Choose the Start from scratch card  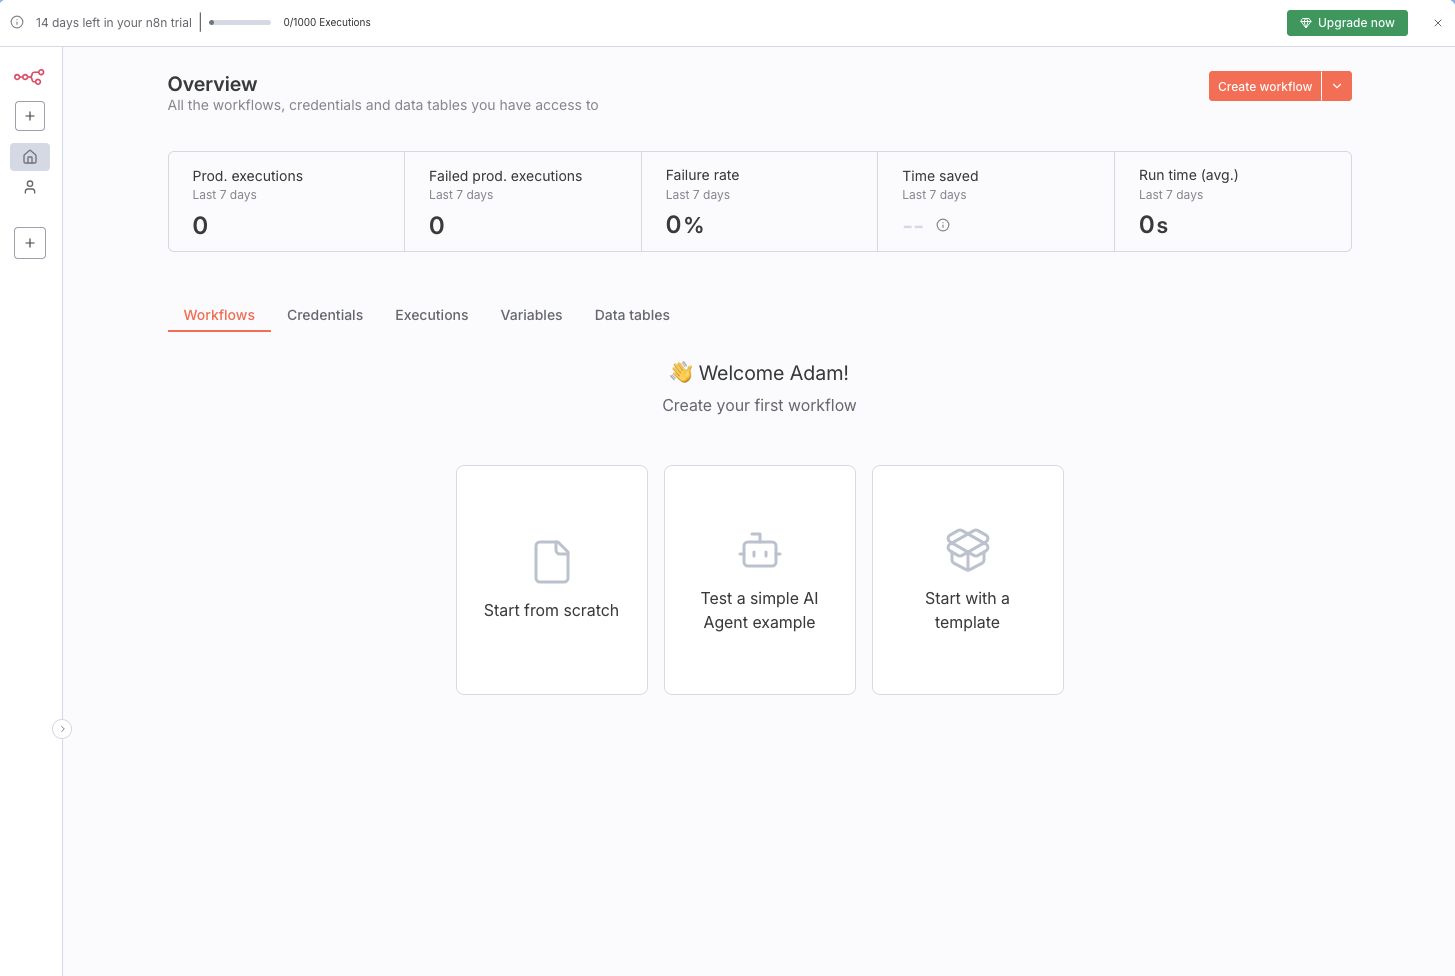point(552,580)
